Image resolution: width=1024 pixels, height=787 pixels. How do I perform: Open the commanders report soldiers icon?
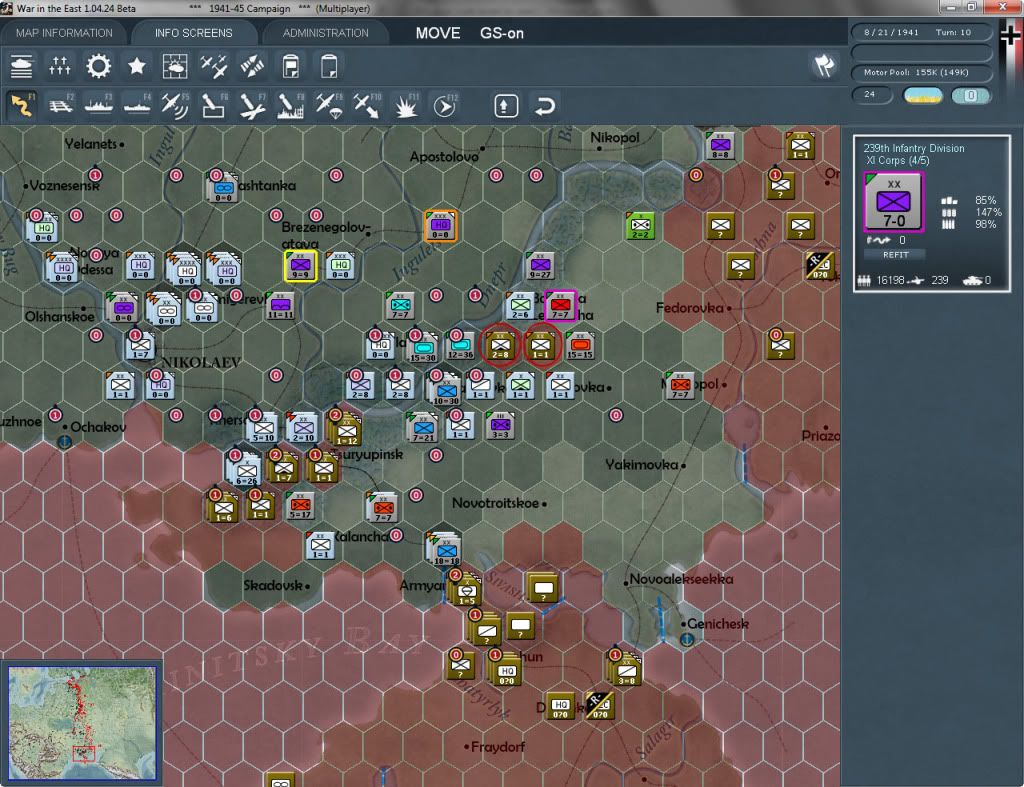(x=59, y=66)
